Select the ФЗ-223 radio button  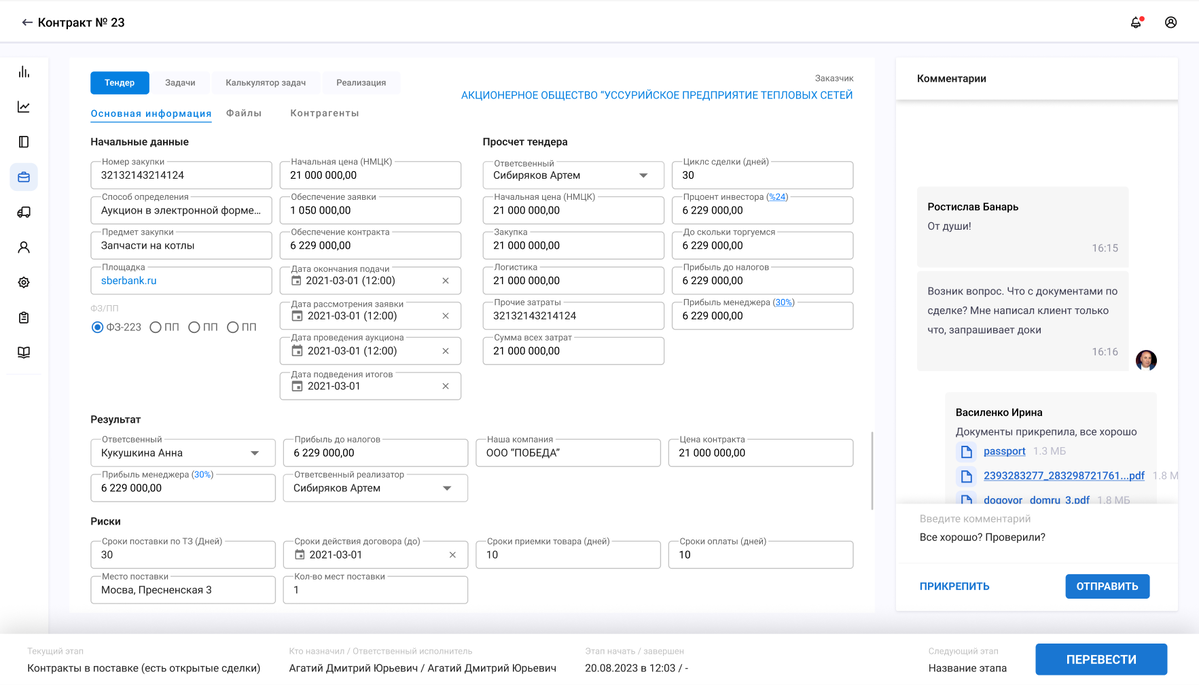tap(97, 327)
